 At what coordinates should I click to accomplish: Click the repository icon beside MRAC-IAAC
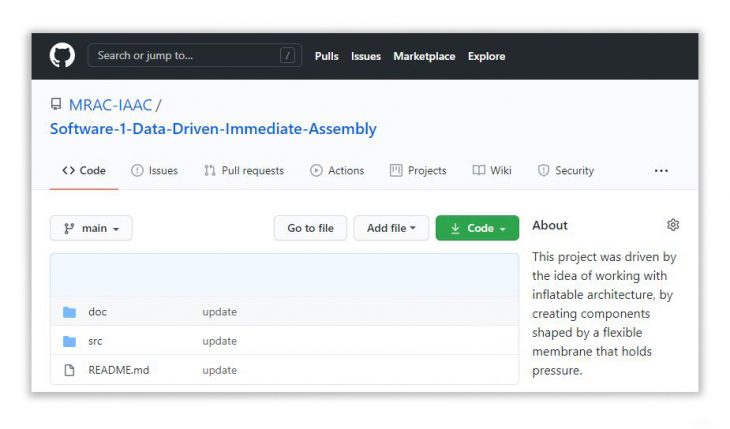(56, 105)
